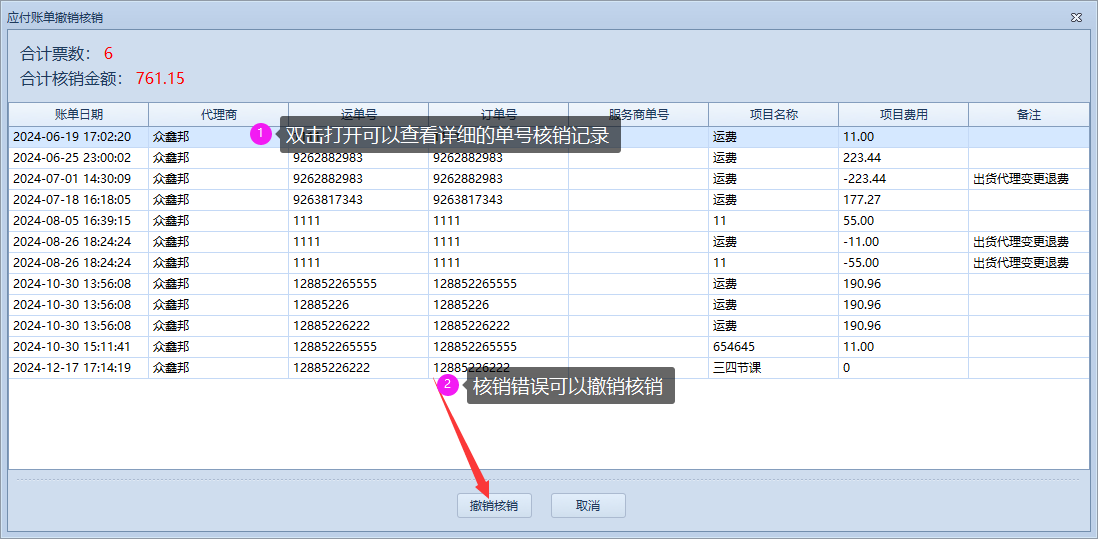The height and width of the screenshot is (539, 1098).
Task: Sort by the 账单日期 column header
Action: [78, 115]
